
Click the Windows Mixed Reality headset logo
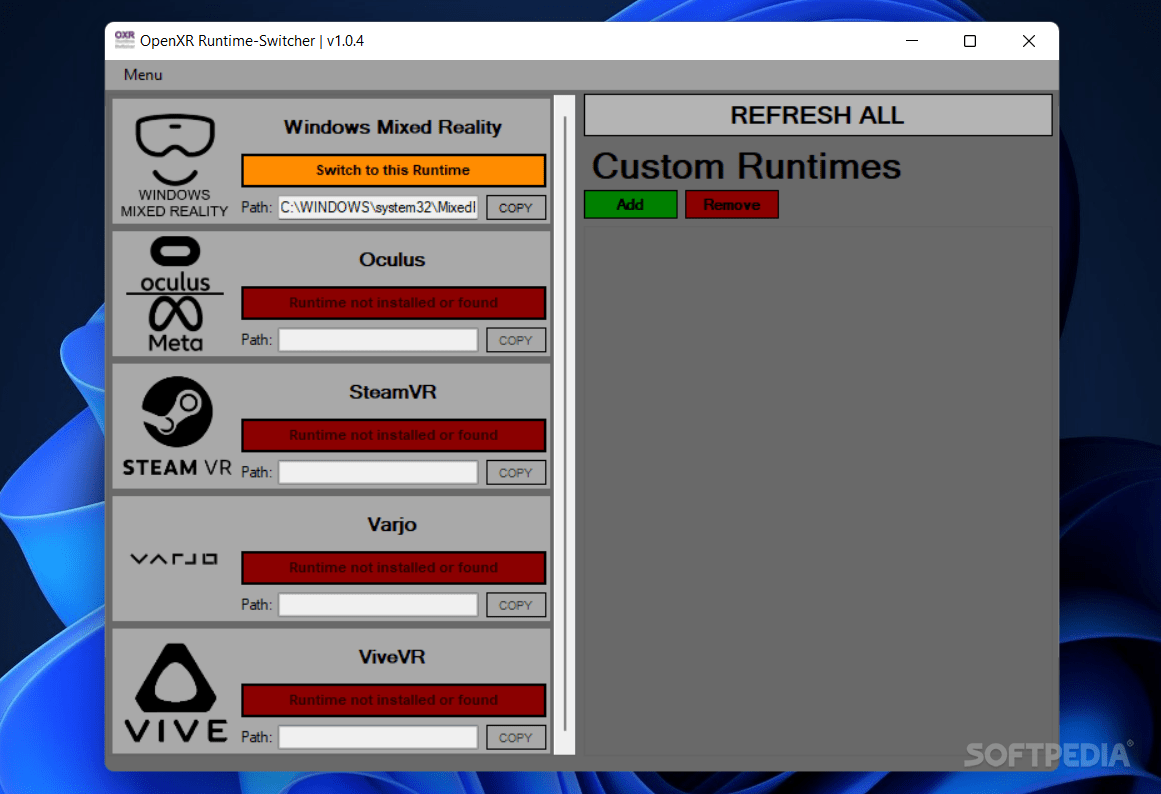(175, 164)
